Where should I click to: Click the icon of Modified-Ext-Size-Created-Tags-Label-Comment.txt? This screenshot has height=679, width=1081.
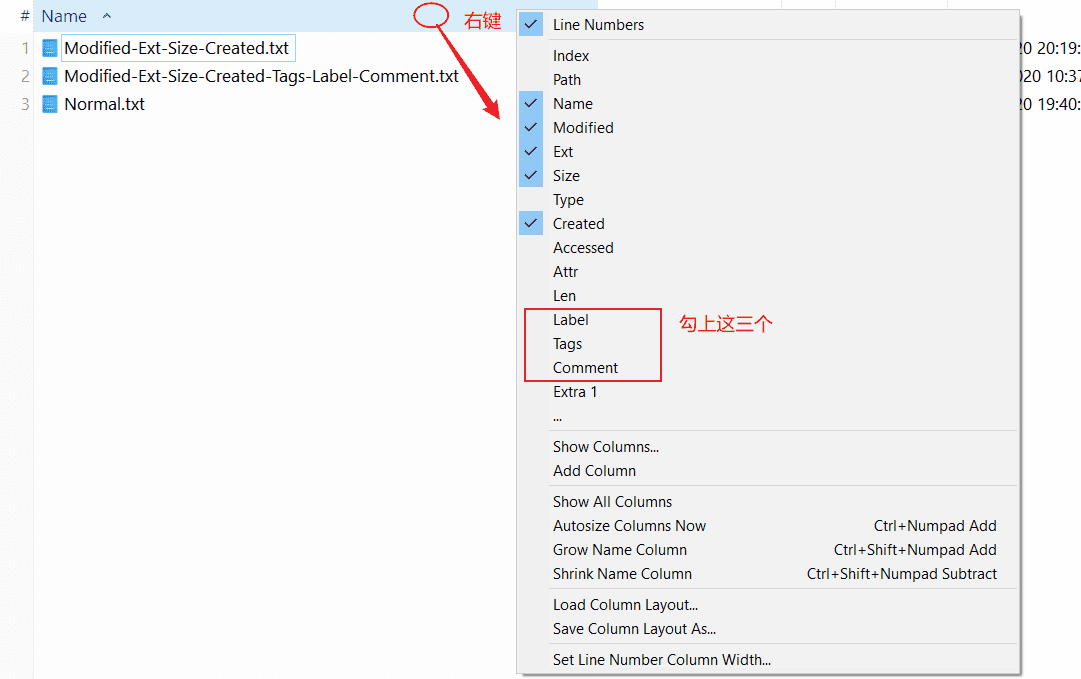pos(49,75)
